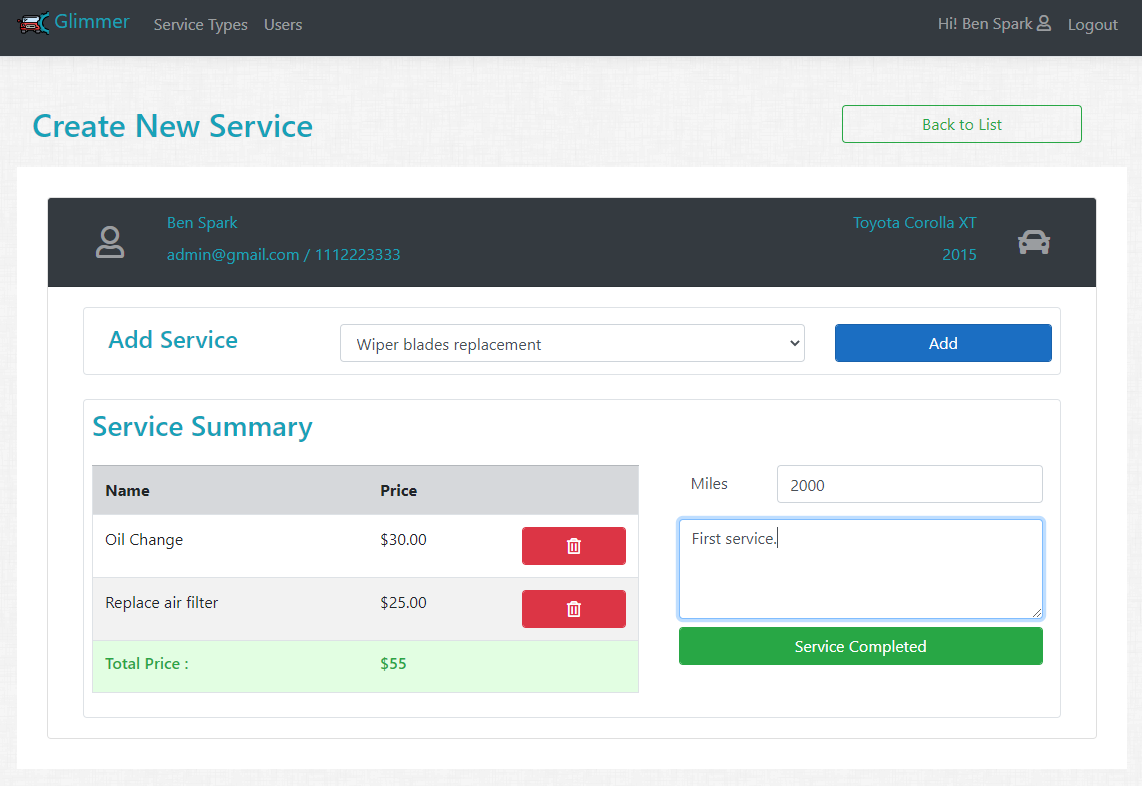
Task: Click the customer profile icon in header card
Action: (110, 243)
